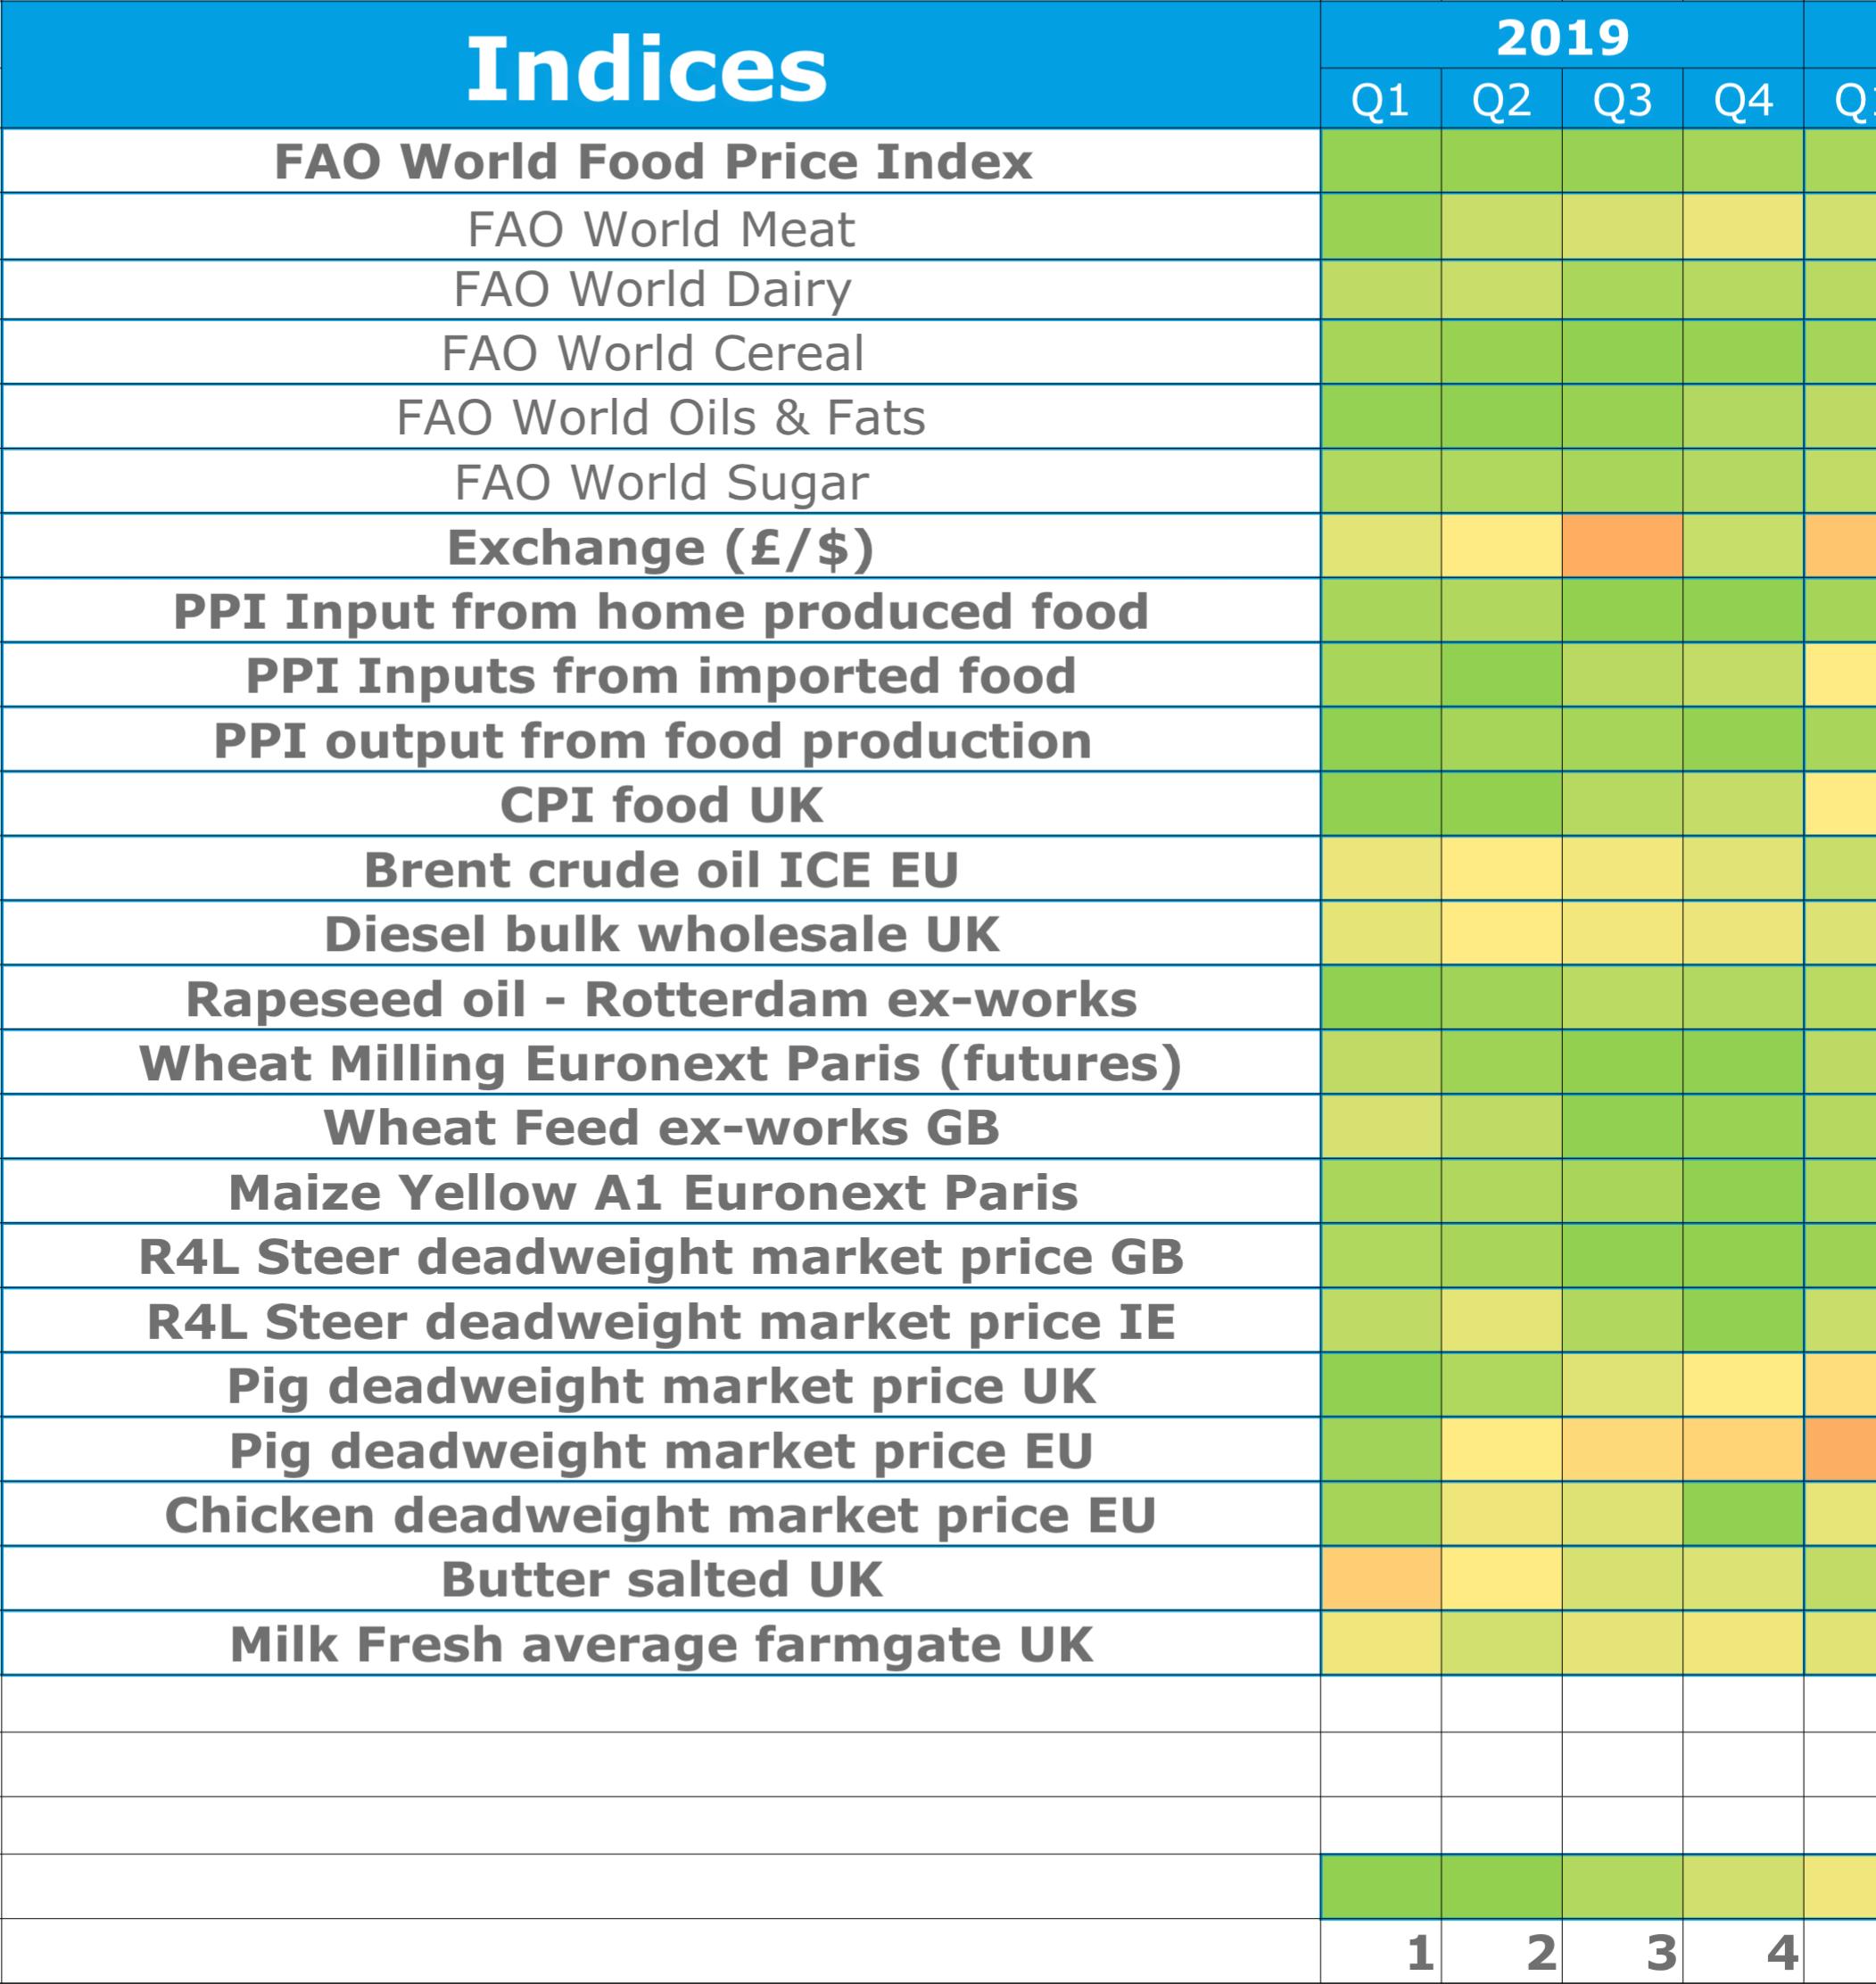Select the Wheat Feed ex-works GB Q3 cell

pyautogui.click(x=1622, y=1127)
